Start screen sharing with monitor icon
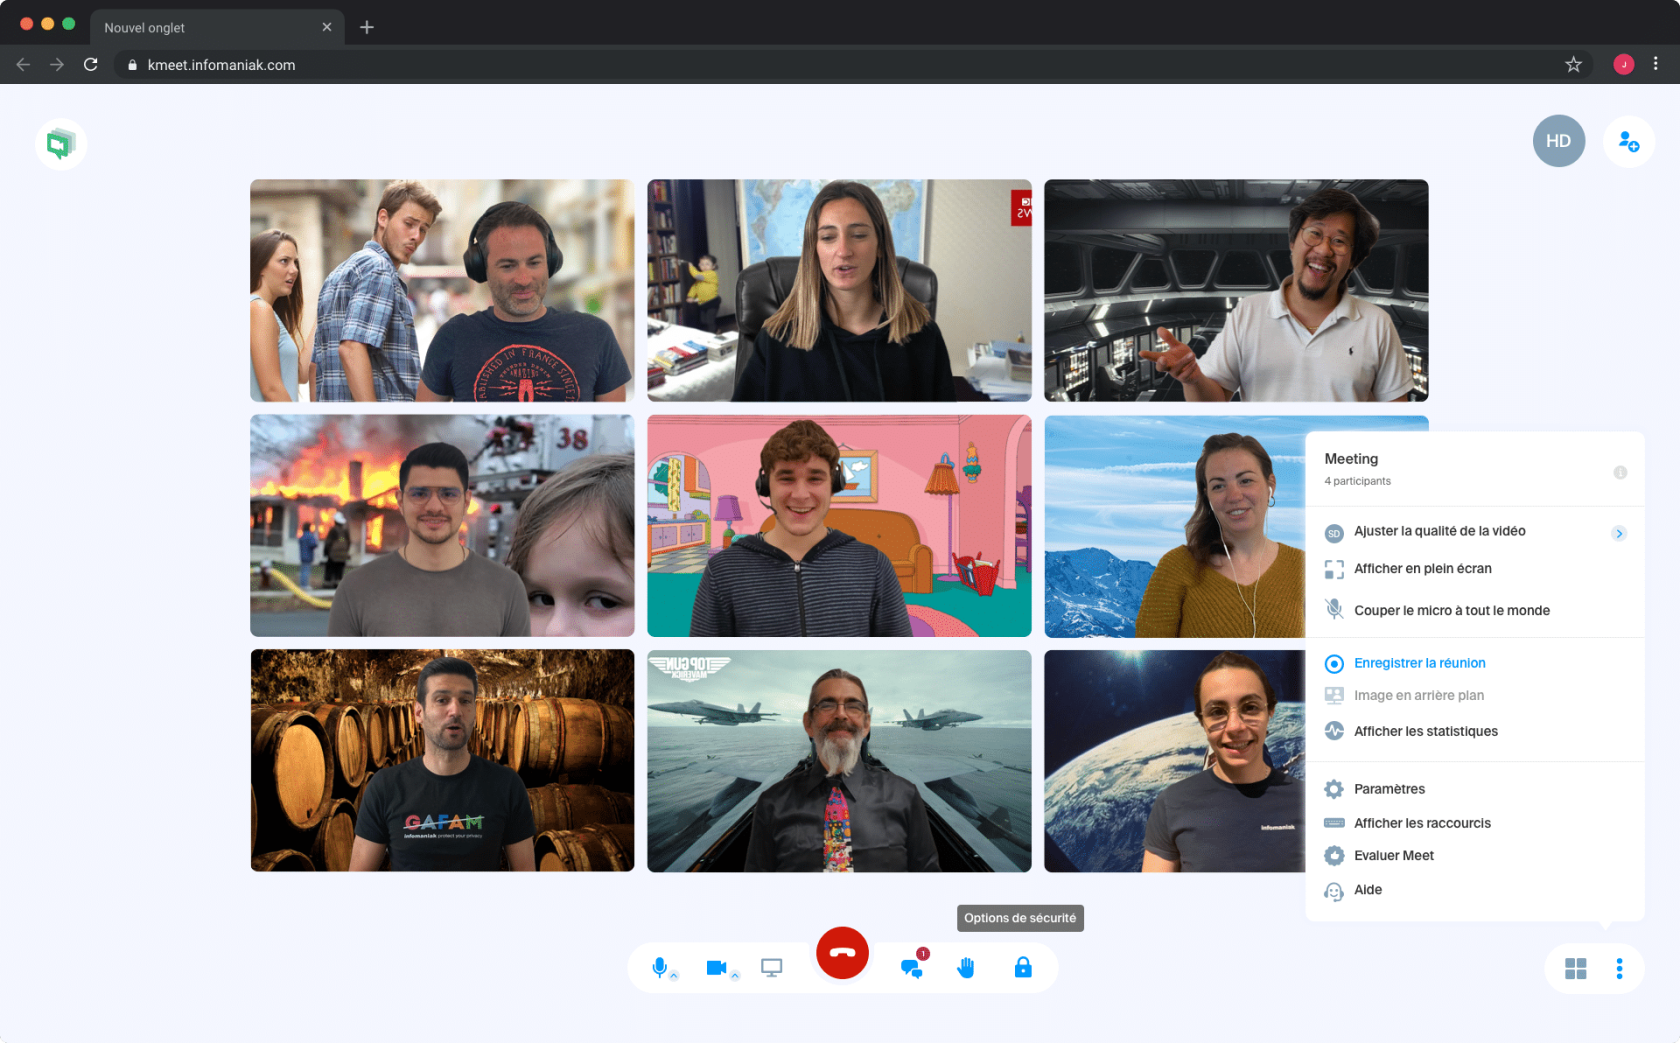 tap(771, 968)
